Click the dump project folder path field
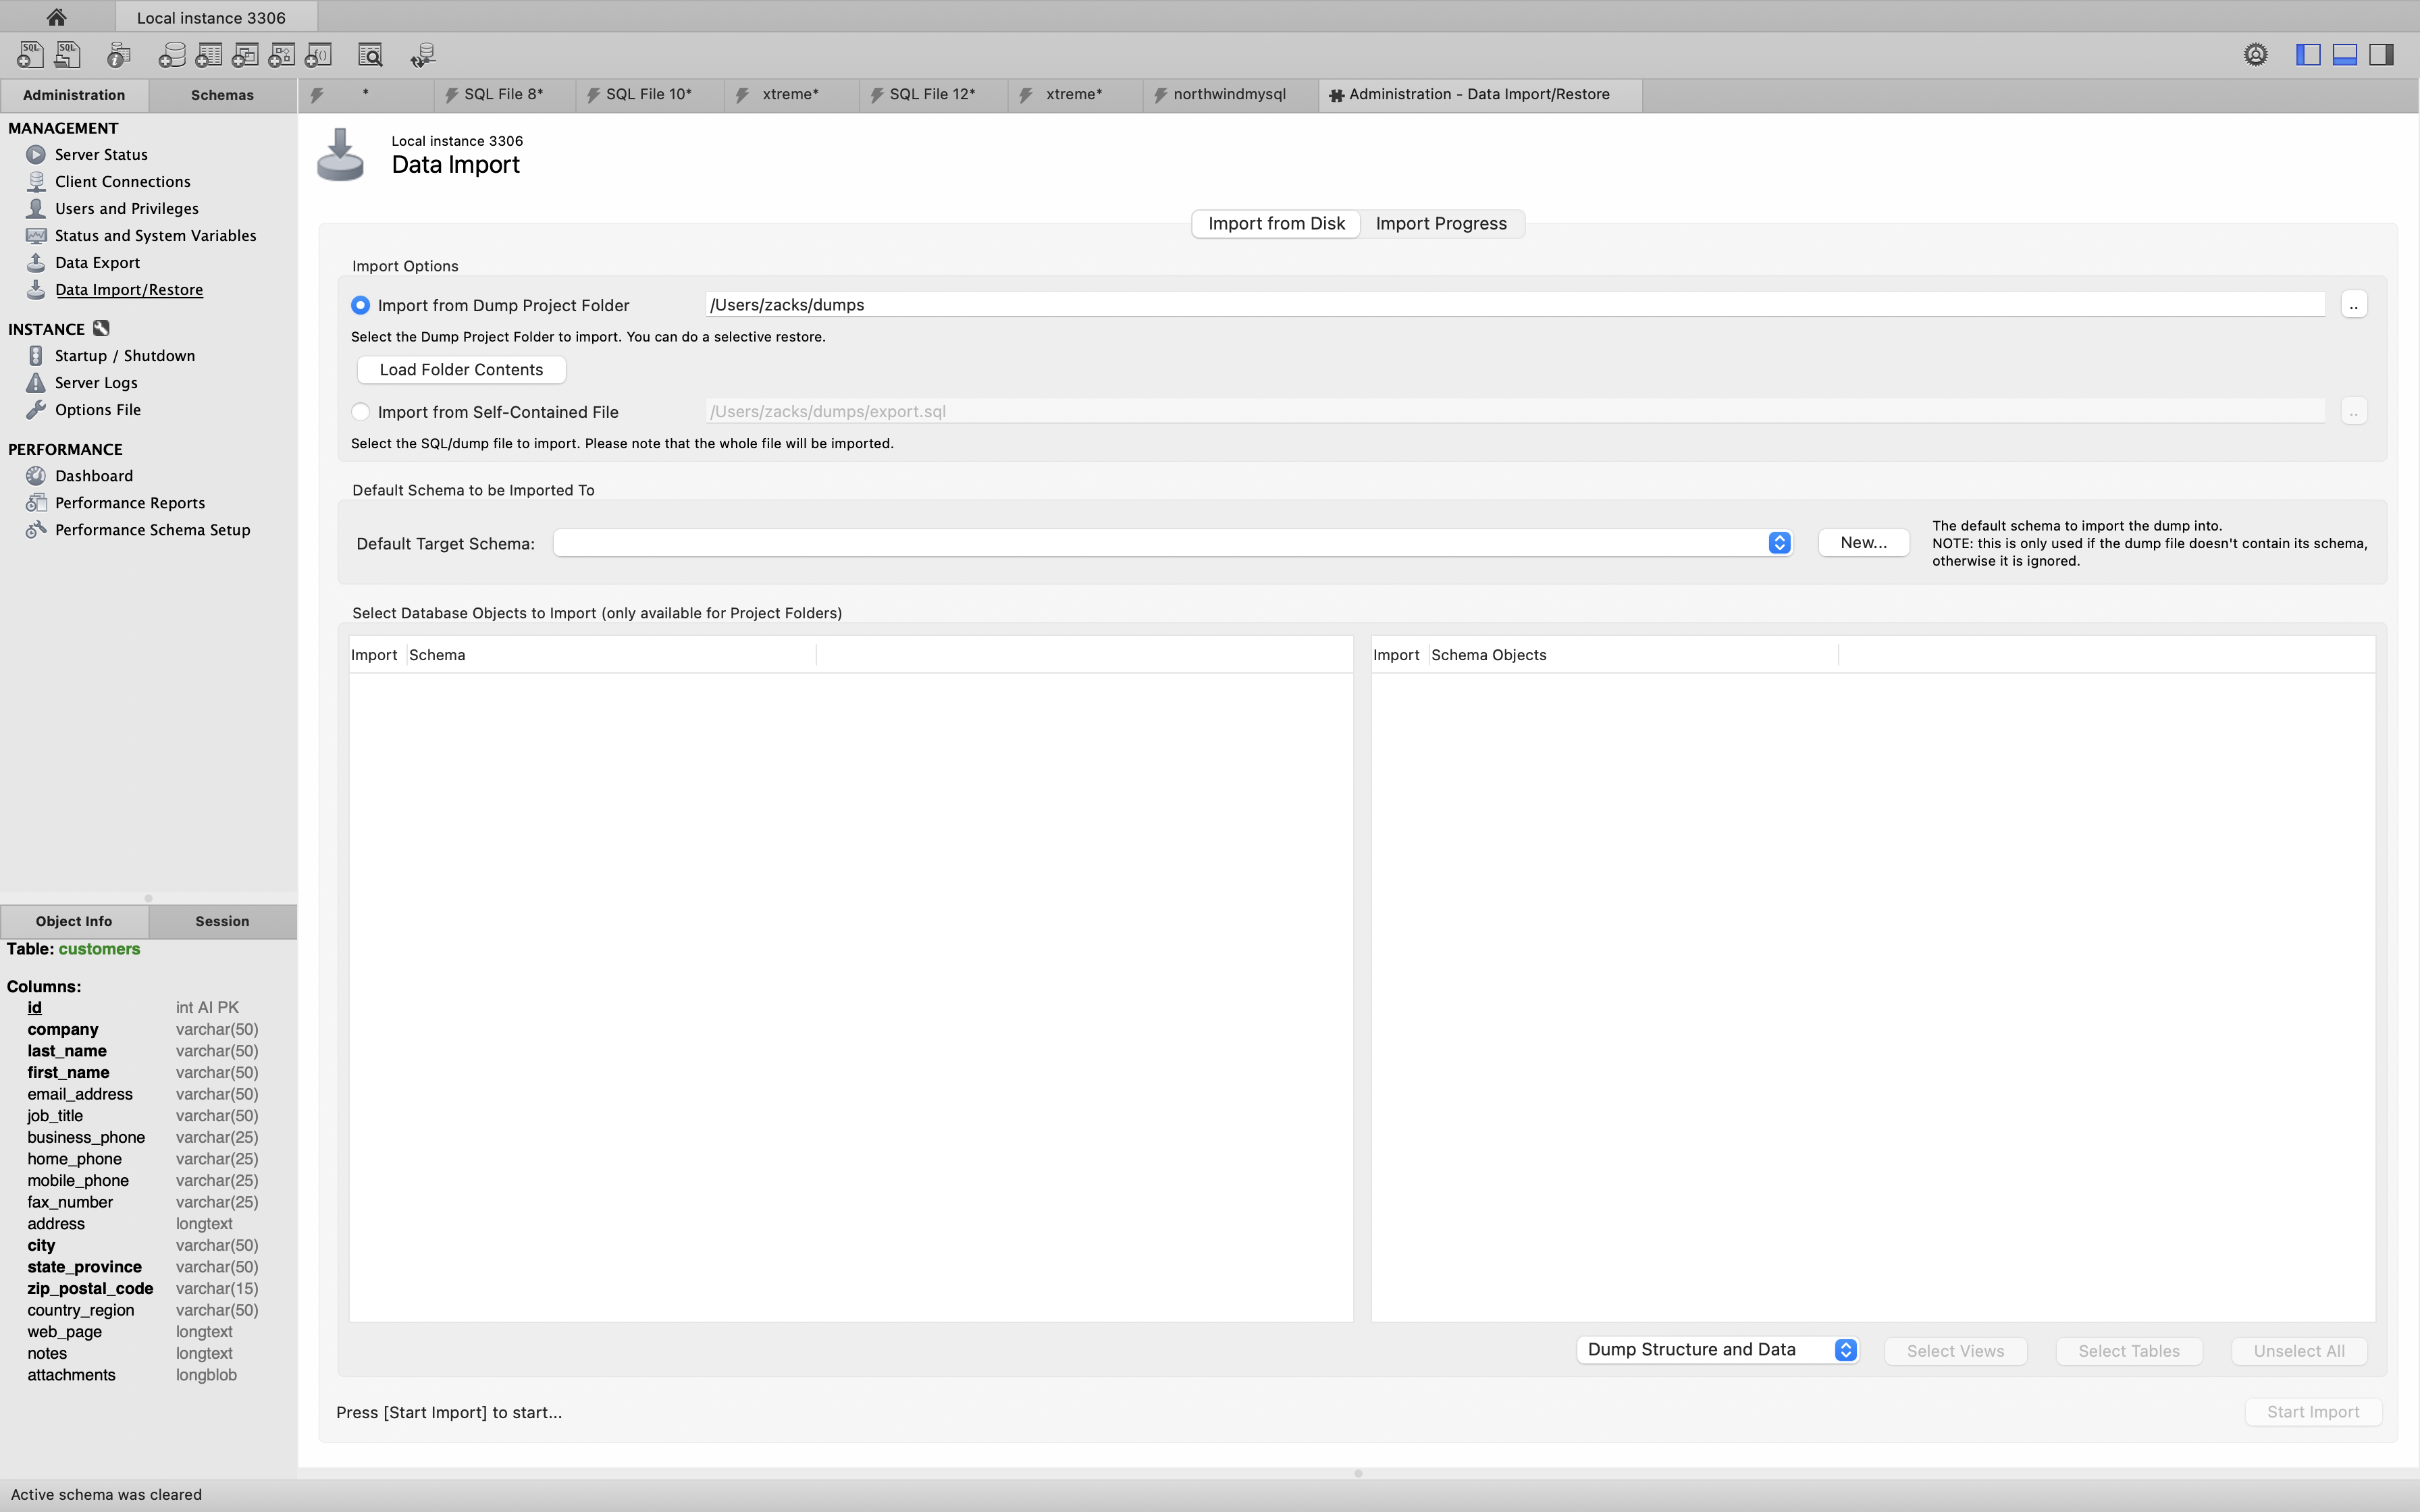The width and height of the screenshot is (2420, 1512). [1514, 305]
